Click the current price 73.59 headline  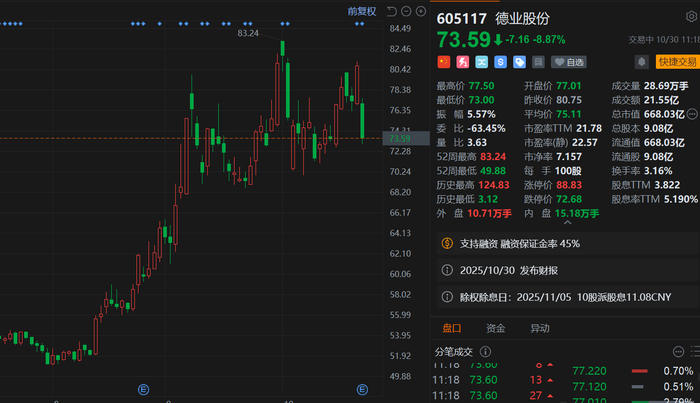coord(463,39)
